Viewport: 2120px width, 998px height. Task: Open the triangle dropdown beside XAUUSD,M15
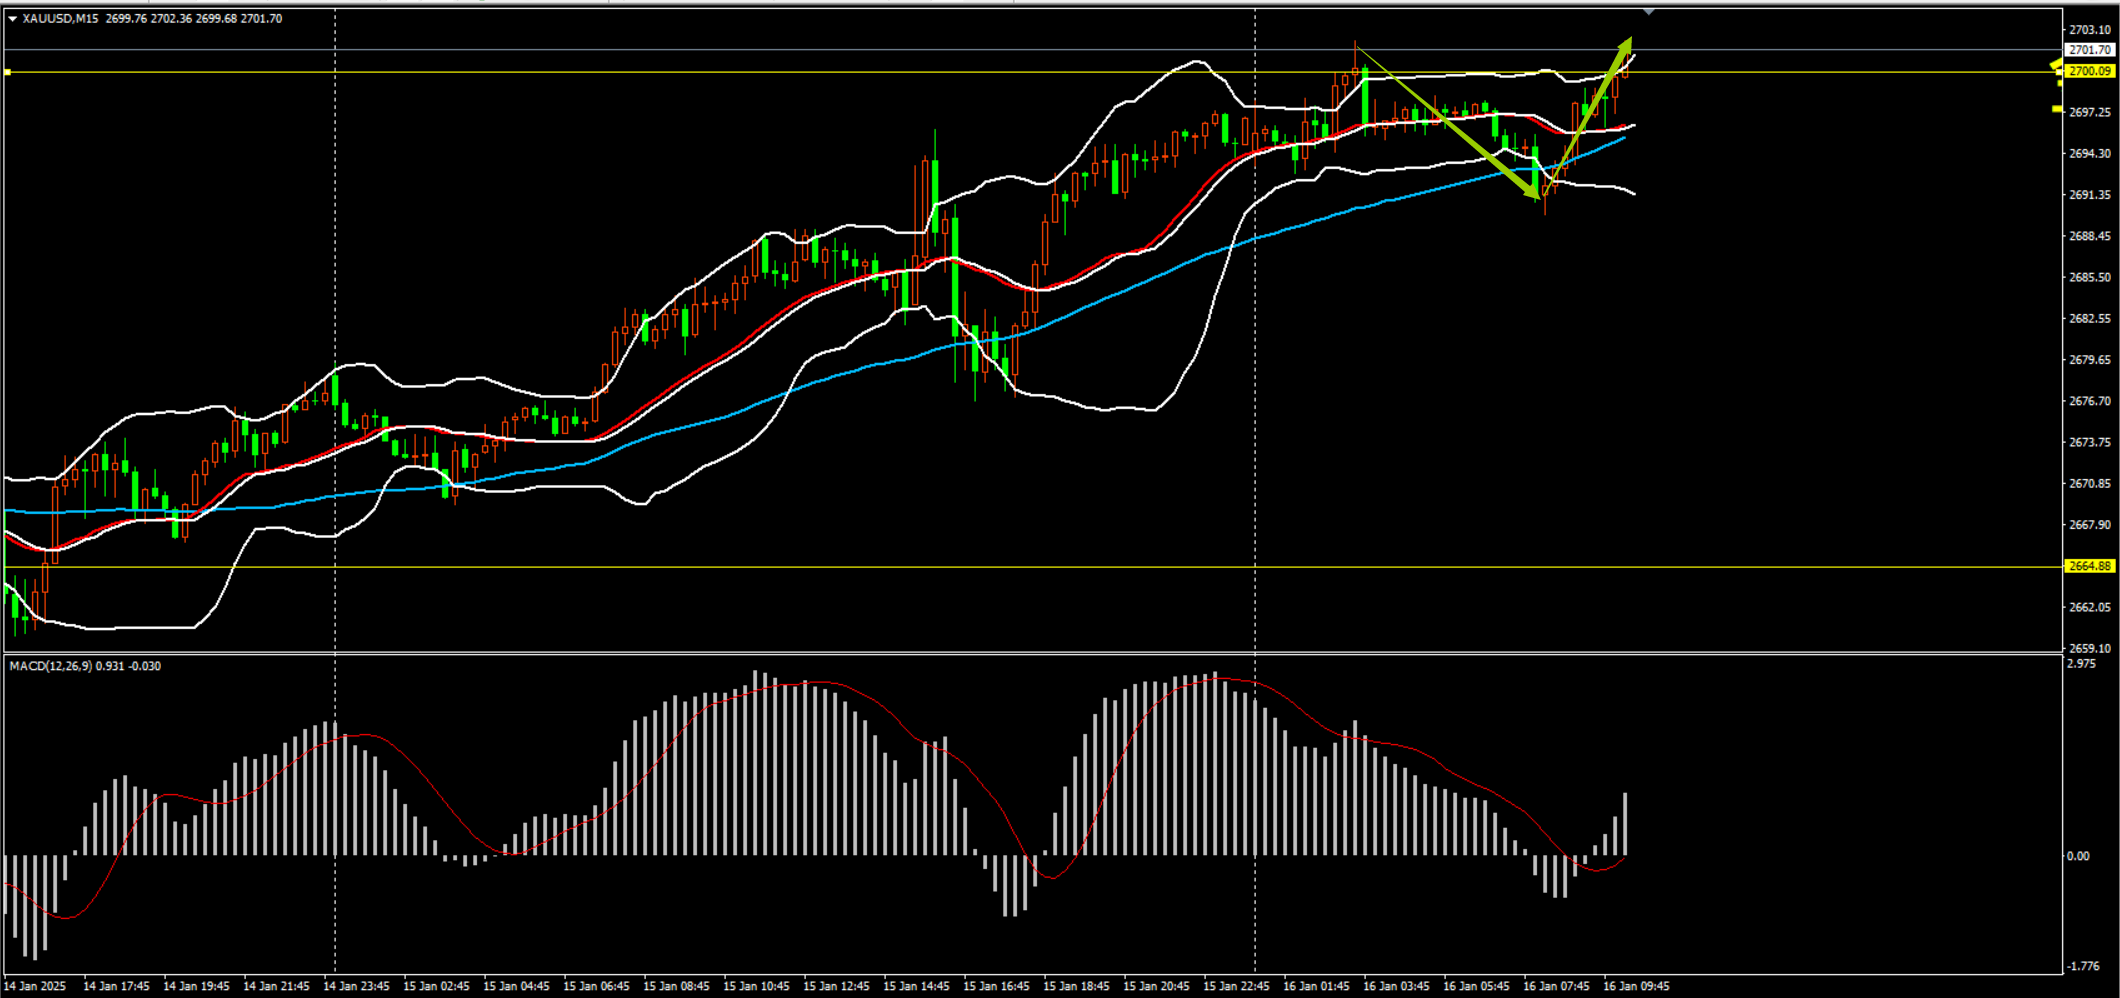coord(12,18)
